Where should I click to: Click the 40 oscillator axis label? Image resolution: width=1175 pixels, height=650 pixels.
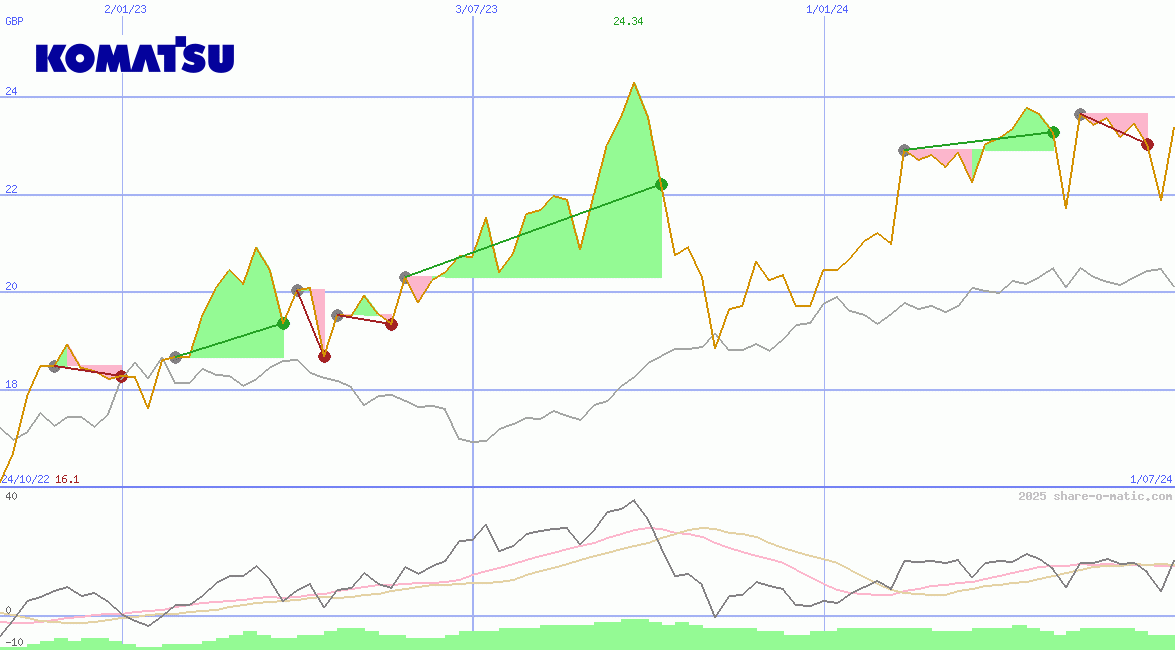click(x=12, y=496)
